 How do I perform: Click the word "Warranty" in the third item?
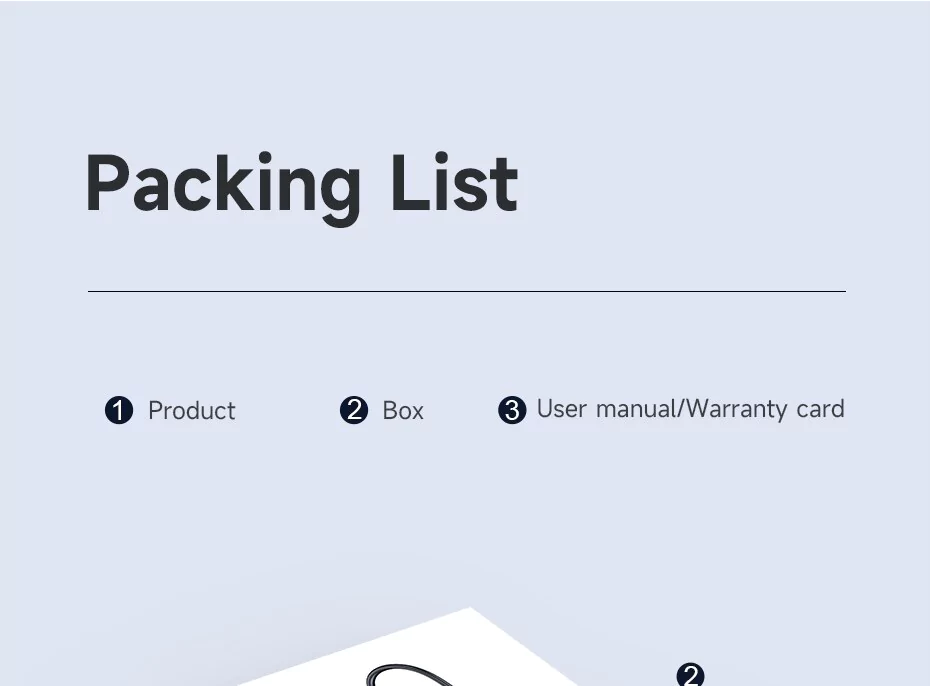(x=738, y=409)
